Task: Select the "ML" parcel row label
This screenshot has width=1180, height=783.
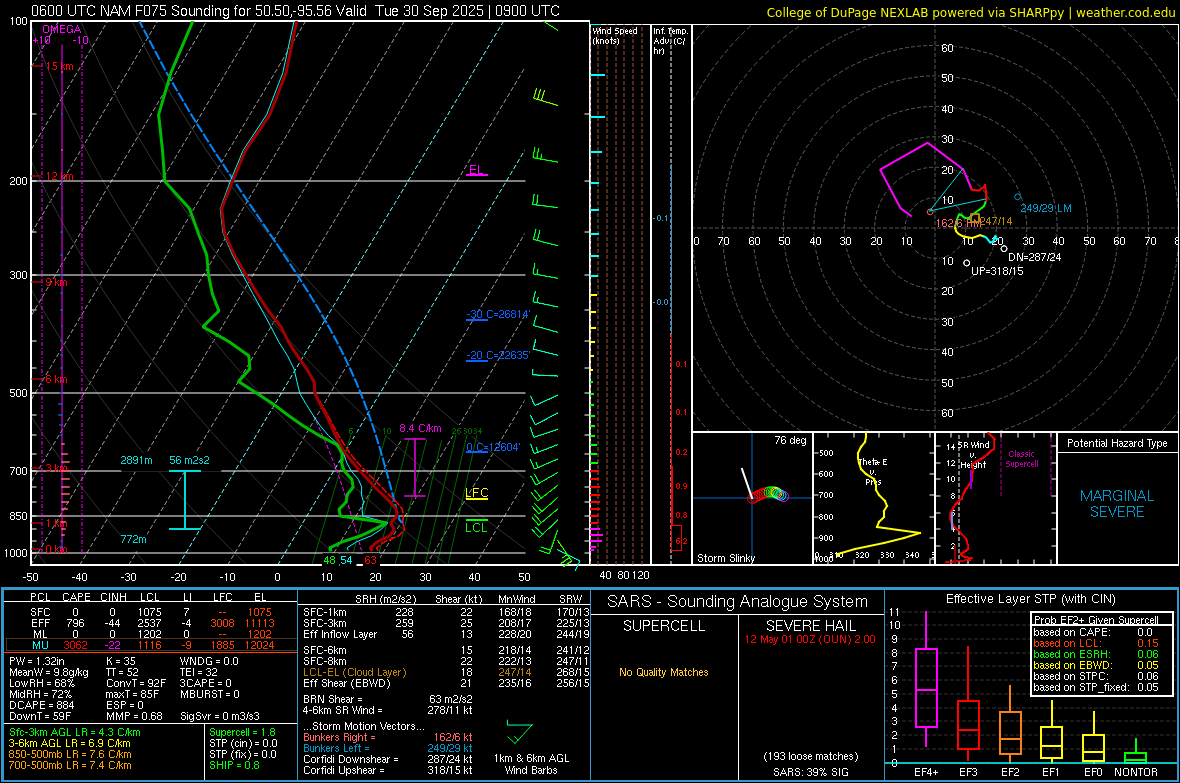Action: (x=40, y=634)
